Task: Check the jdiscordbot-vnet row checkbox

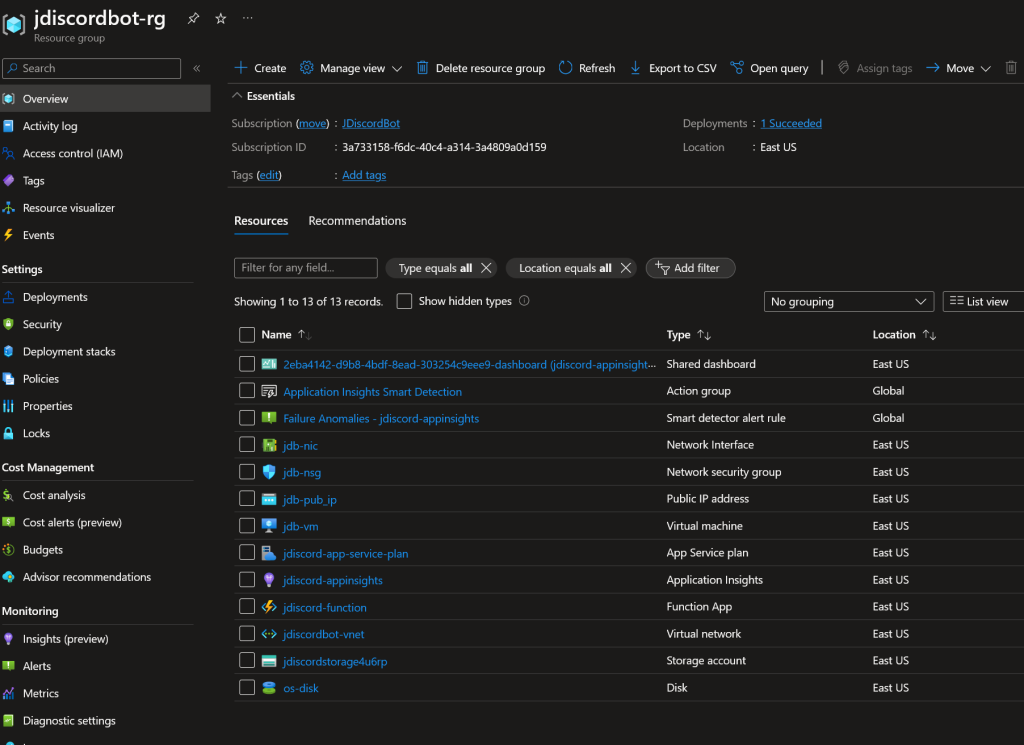Action: (247, 633)
